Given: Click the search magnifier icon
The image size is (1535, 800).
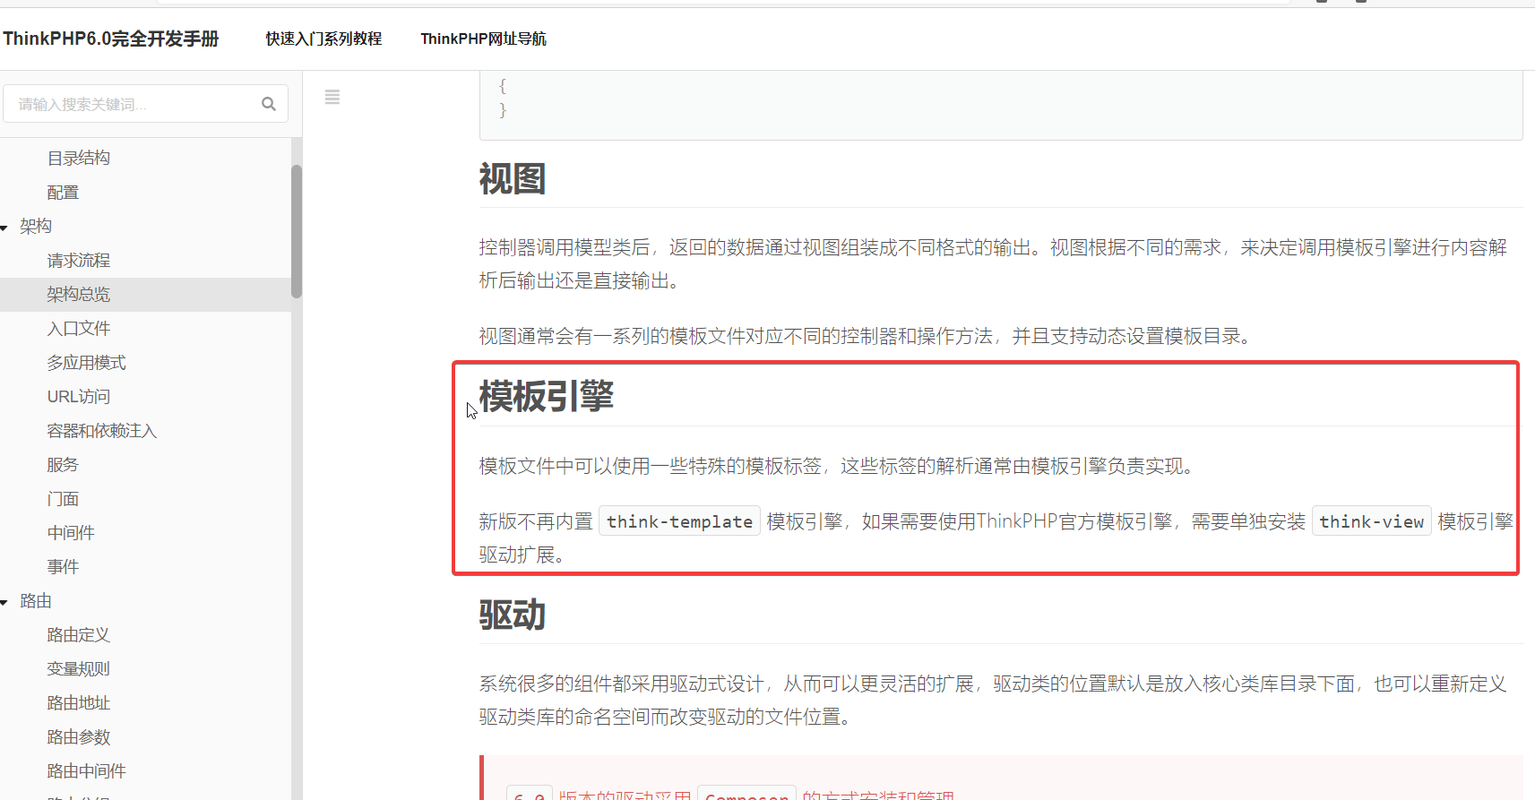Looking at the screenshot, I should coord(268,103).
